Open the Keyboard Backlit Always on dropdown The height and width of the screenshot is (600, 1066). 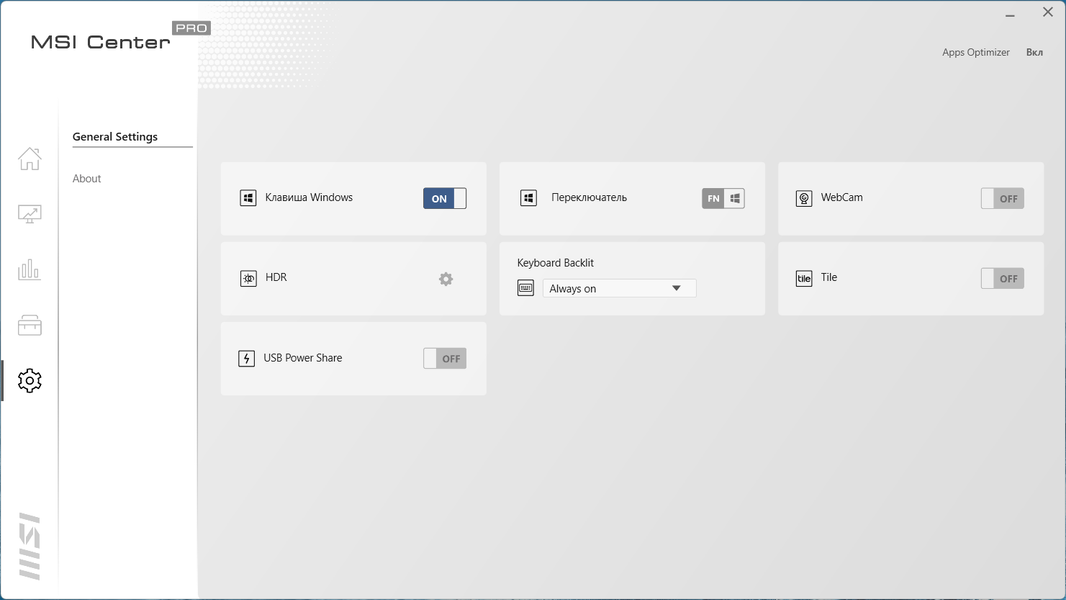(x=619, y=288)
